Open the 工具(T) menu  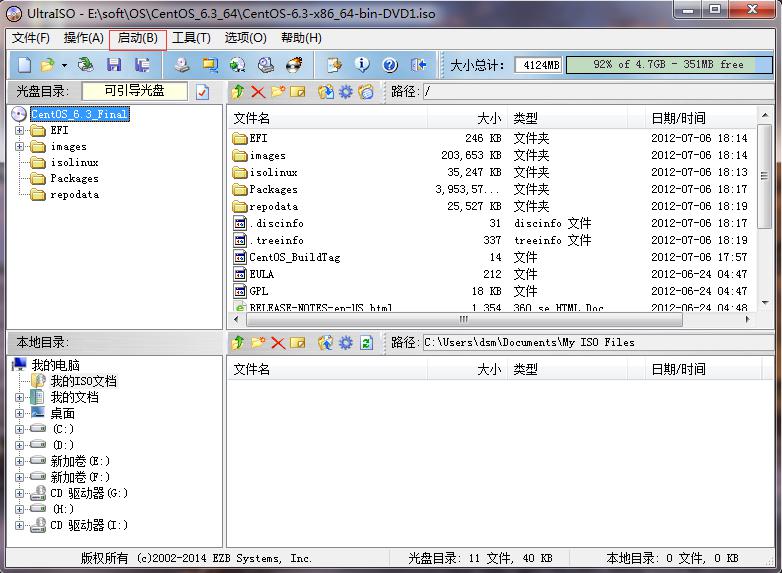(x=192, y=38)
